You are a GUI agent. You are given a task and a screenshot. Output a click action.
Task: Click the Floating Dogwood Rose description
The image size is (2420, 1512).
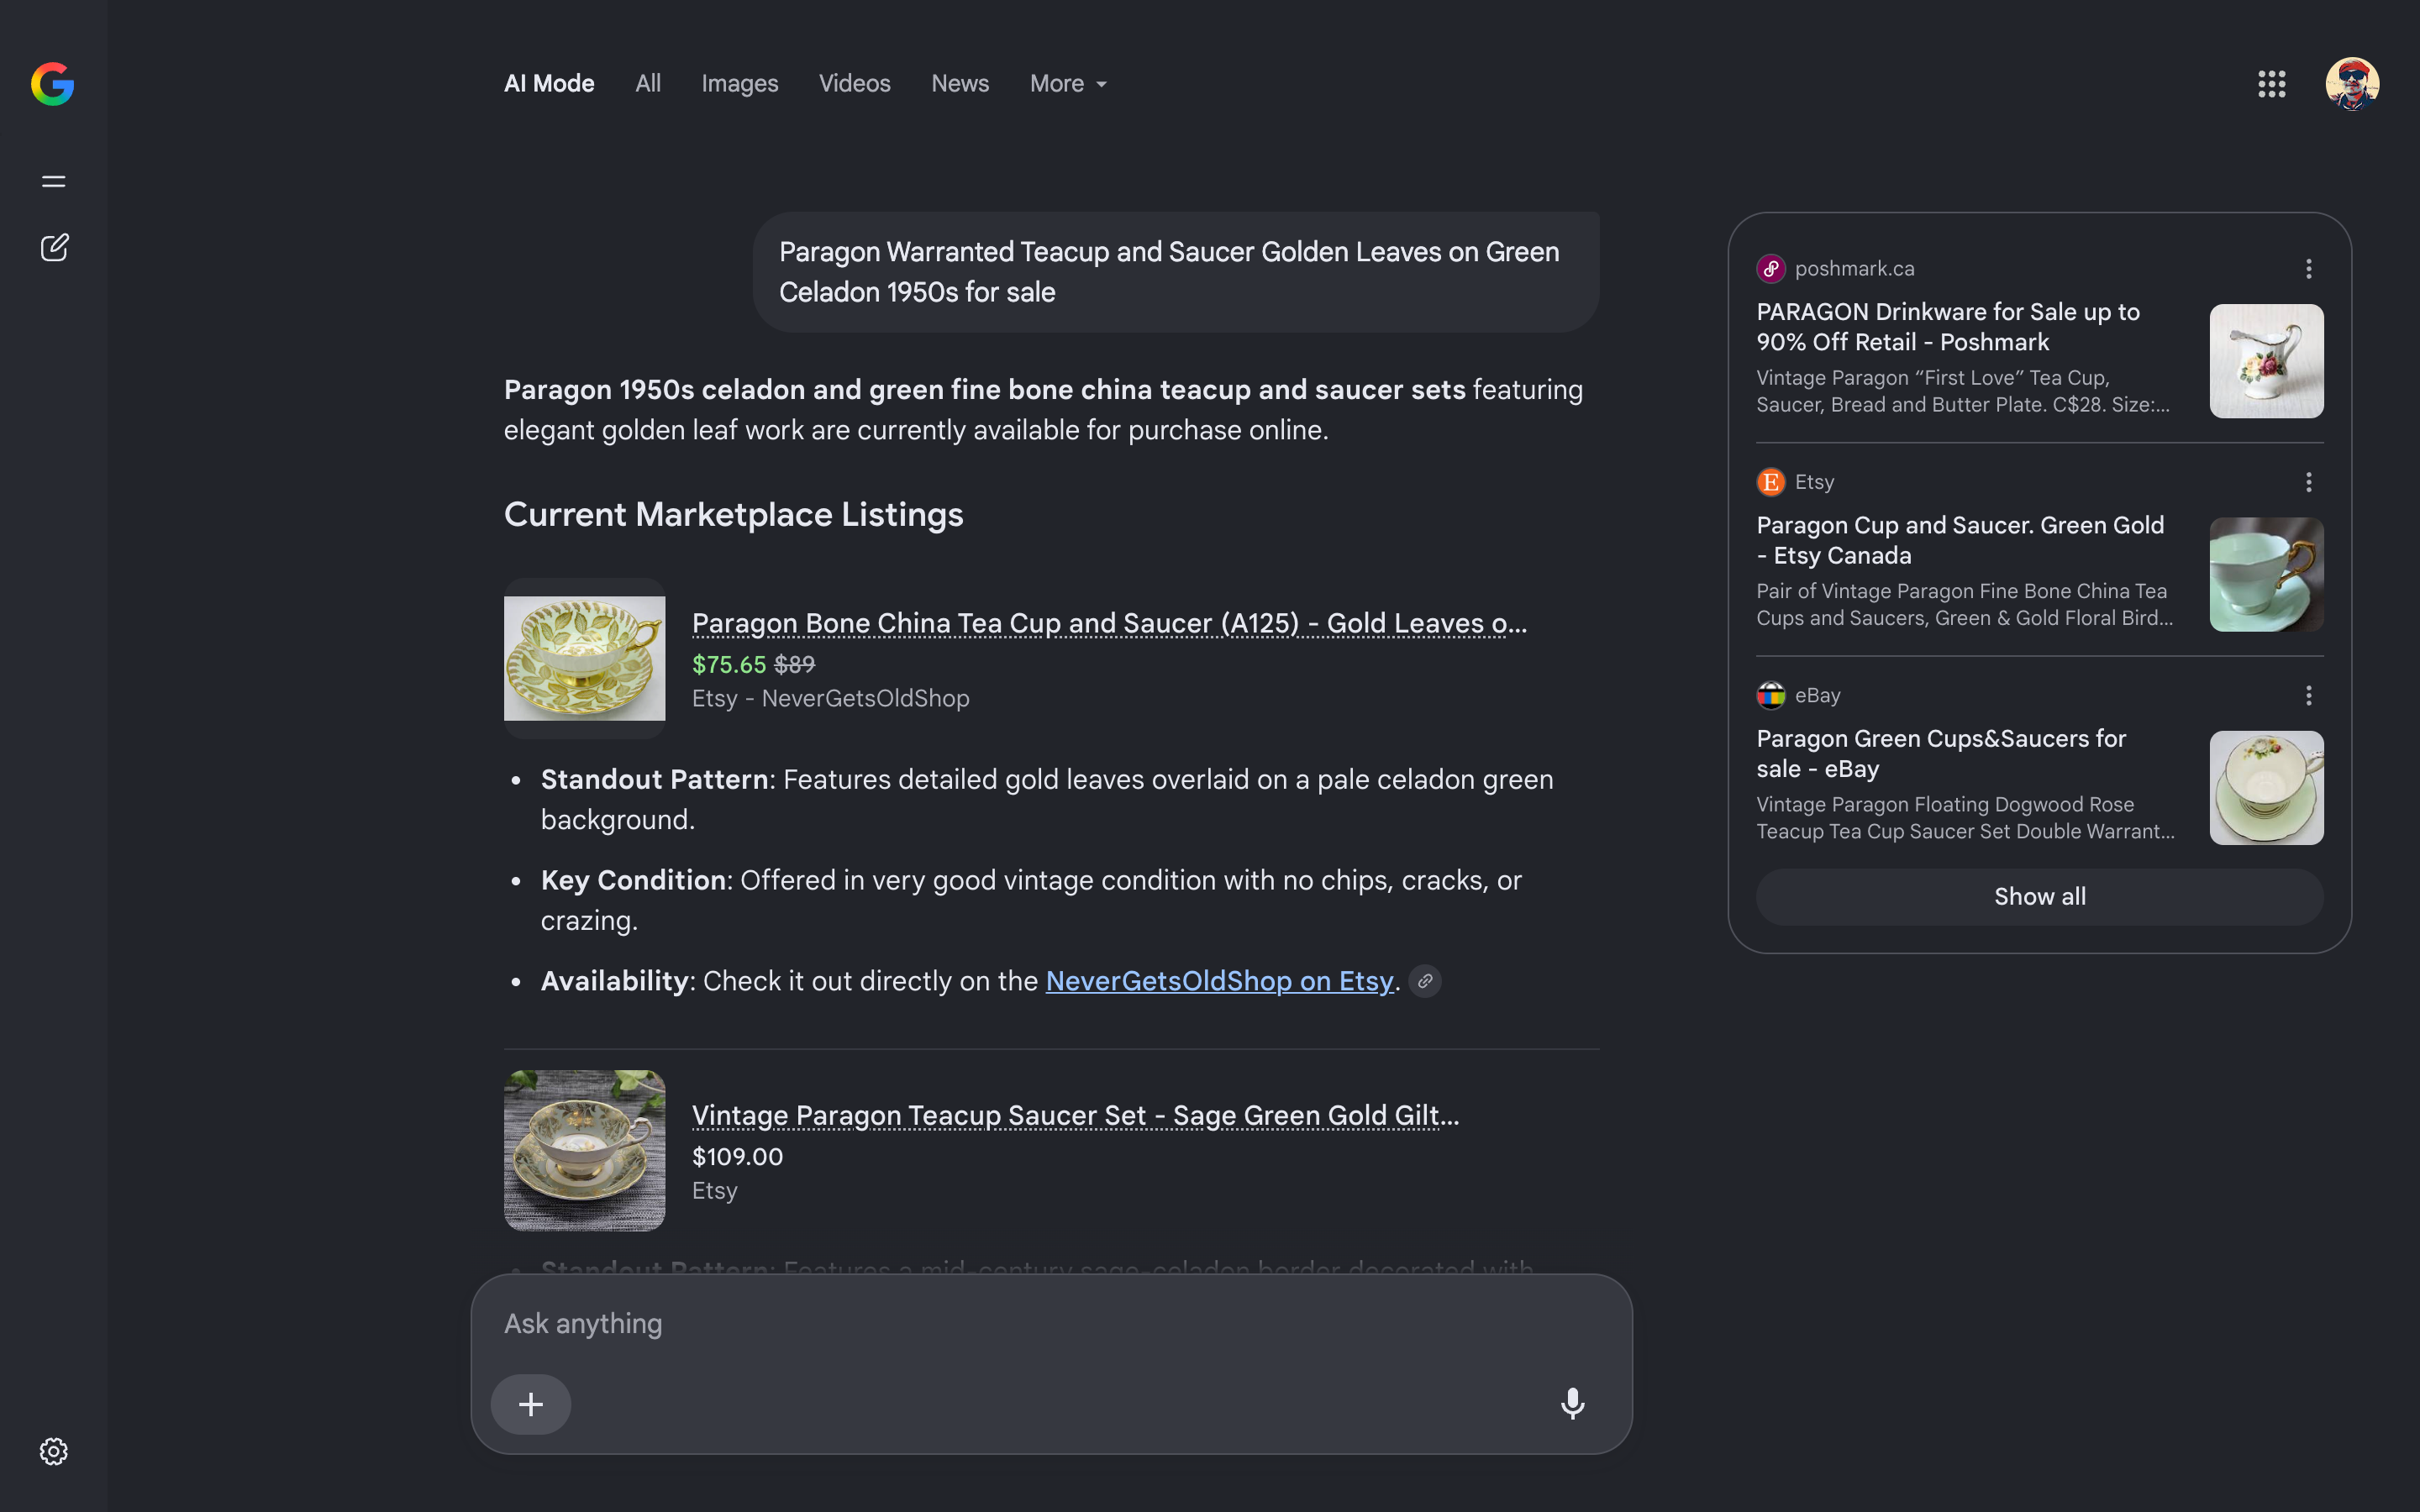pyautogui.click(x=1965, y=818)
